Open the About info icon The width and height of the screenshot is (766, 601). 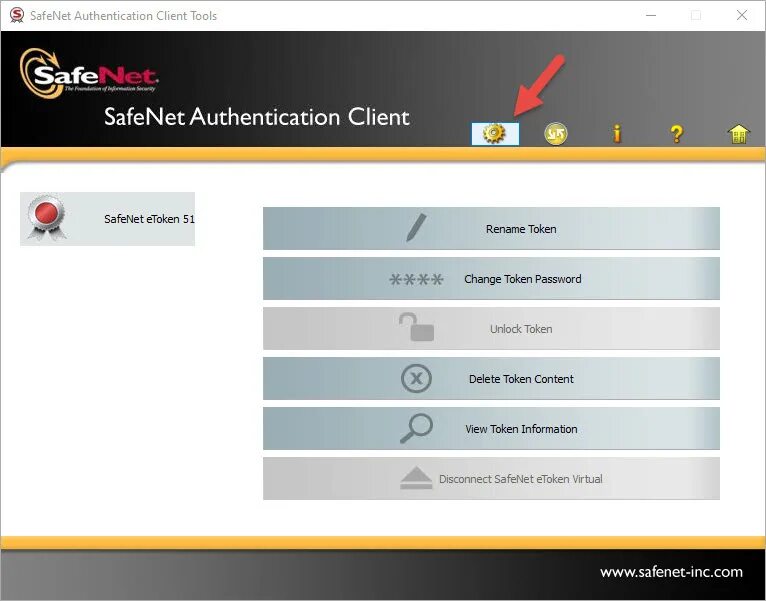point(617,133)
